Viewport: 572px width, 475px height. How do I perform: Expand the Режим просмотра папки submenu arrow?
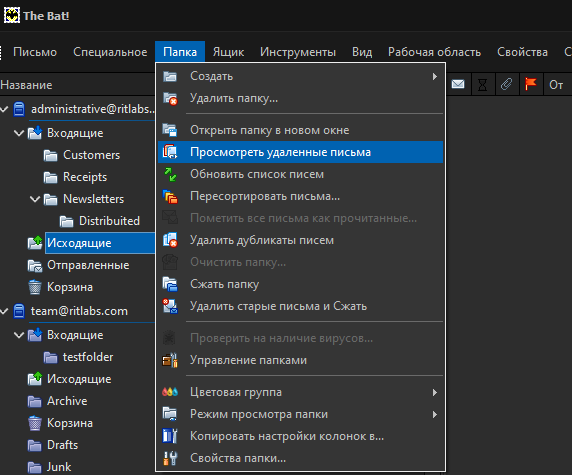tap(434, 414)
